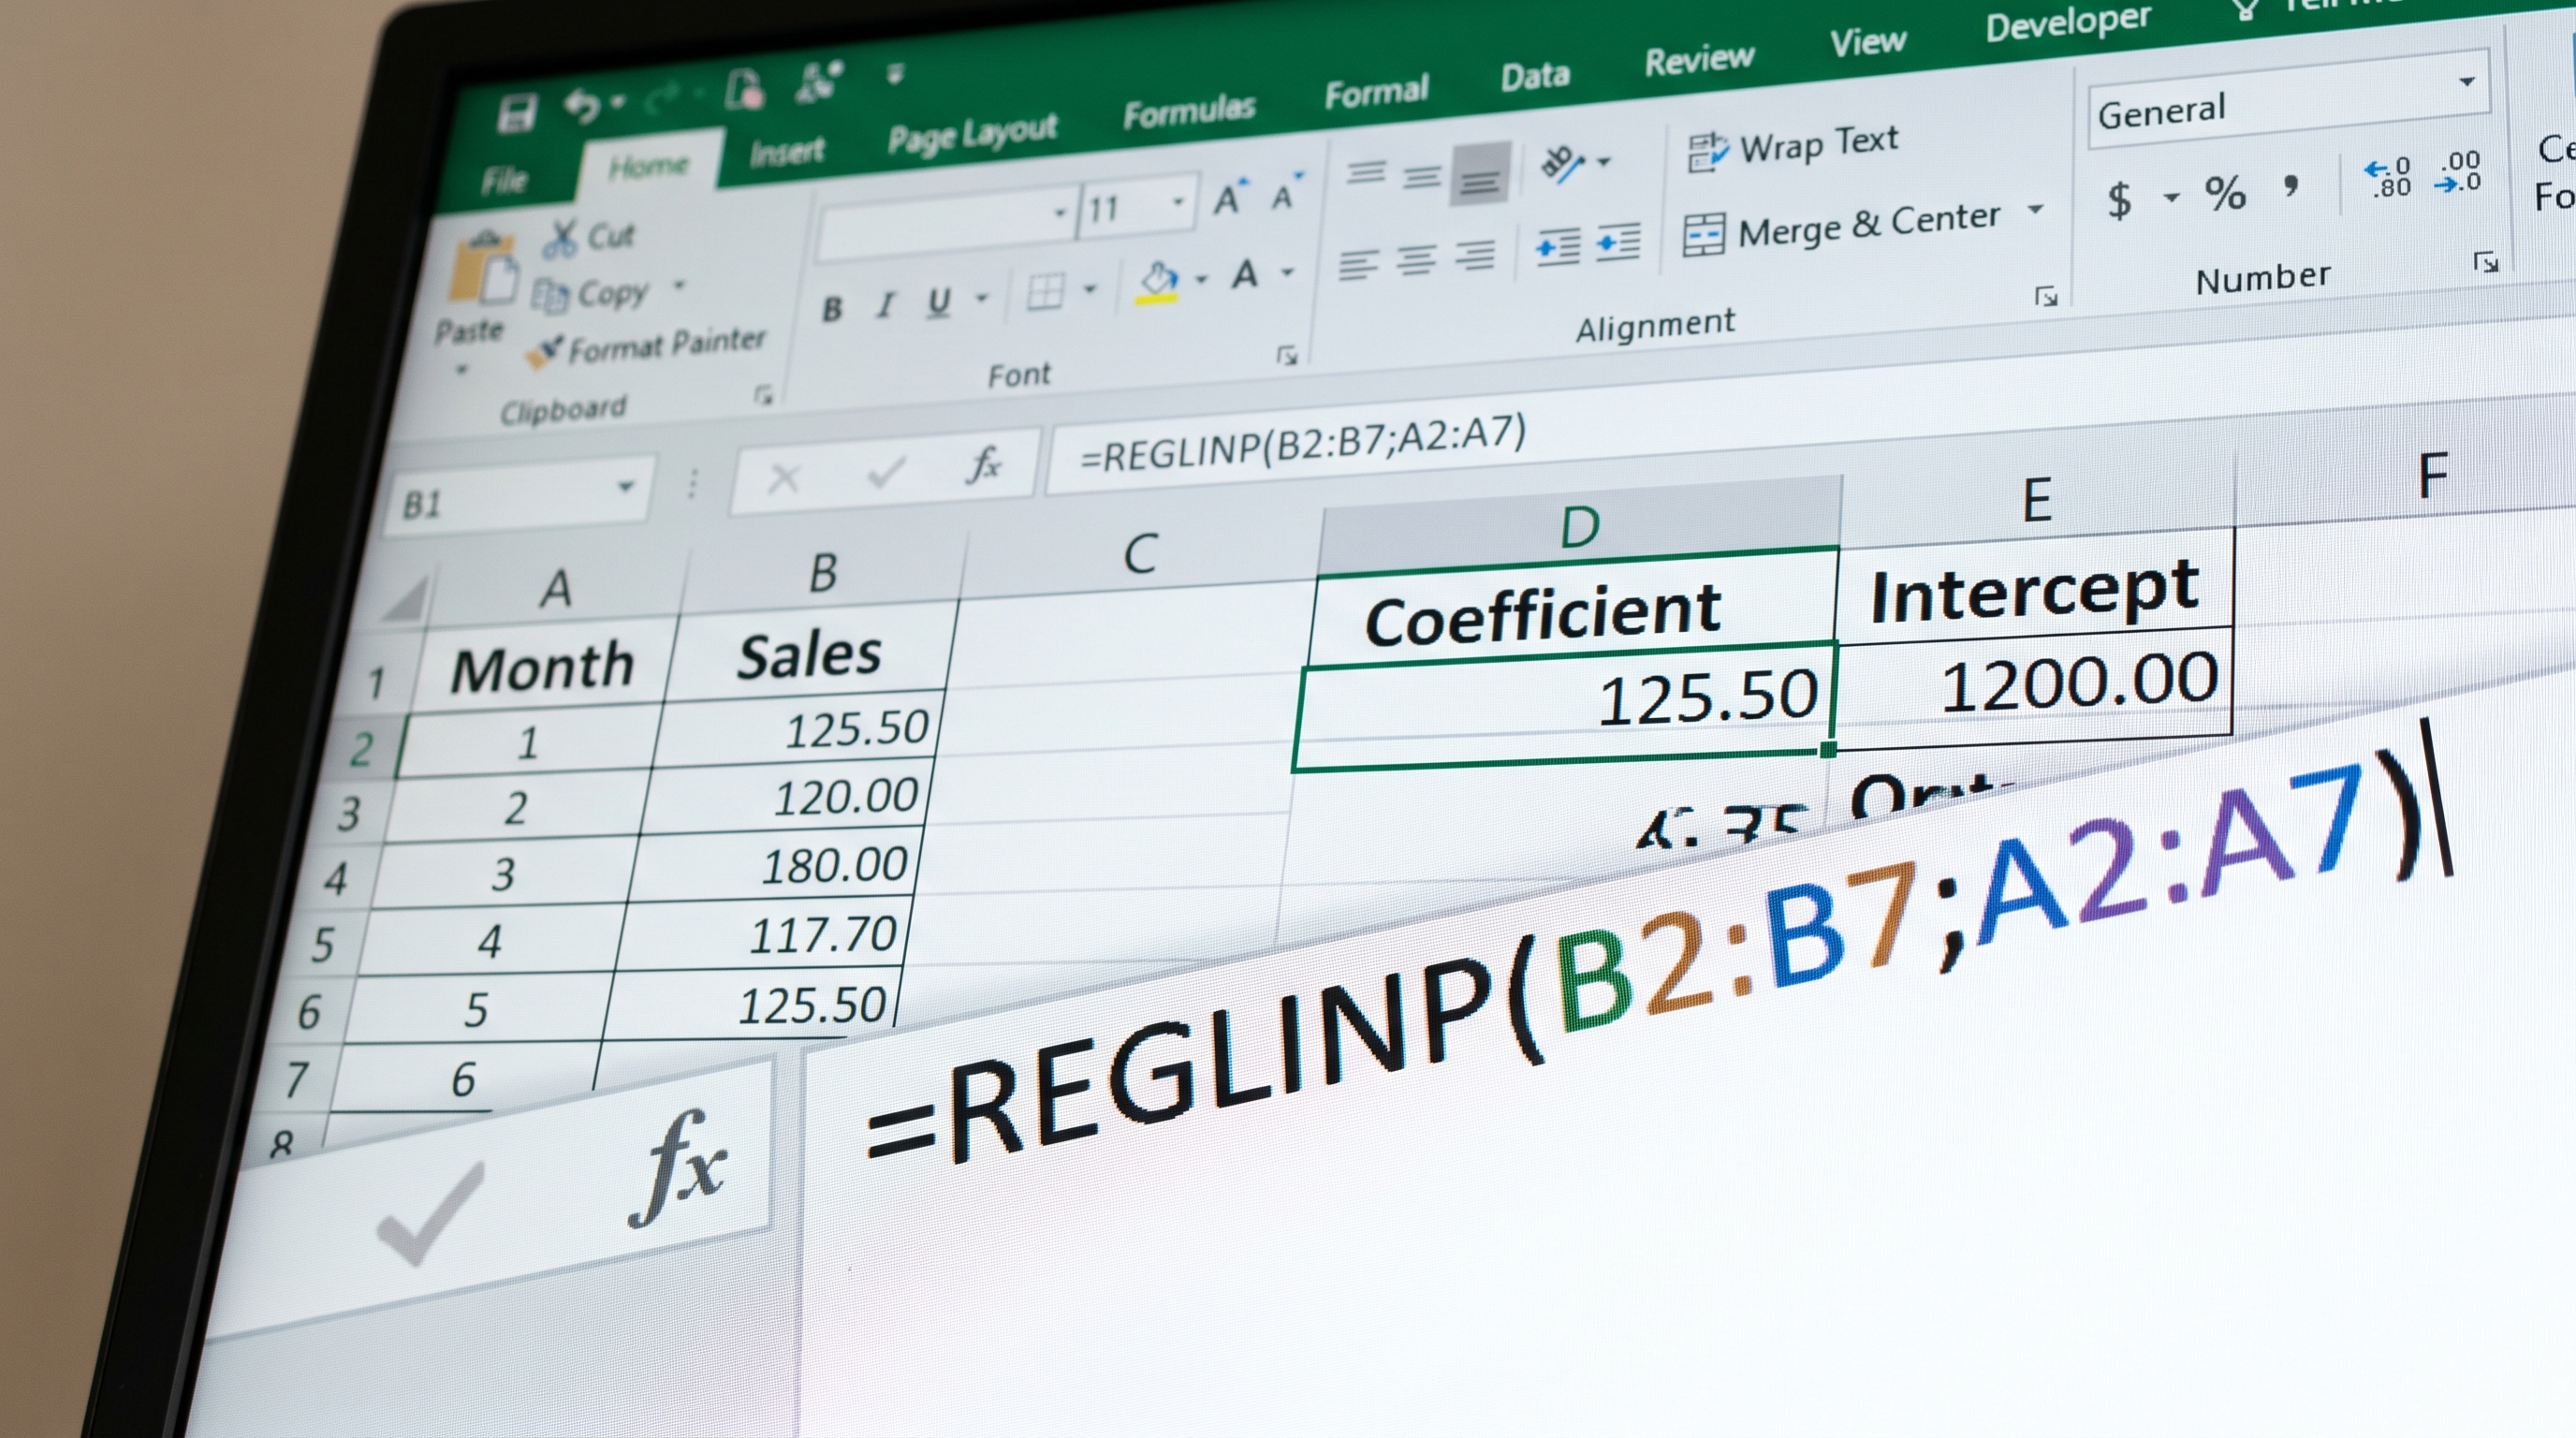This screenshot has width=2576, height=1438.
Task: Increase font size with large A
Action: (1230, 197)
